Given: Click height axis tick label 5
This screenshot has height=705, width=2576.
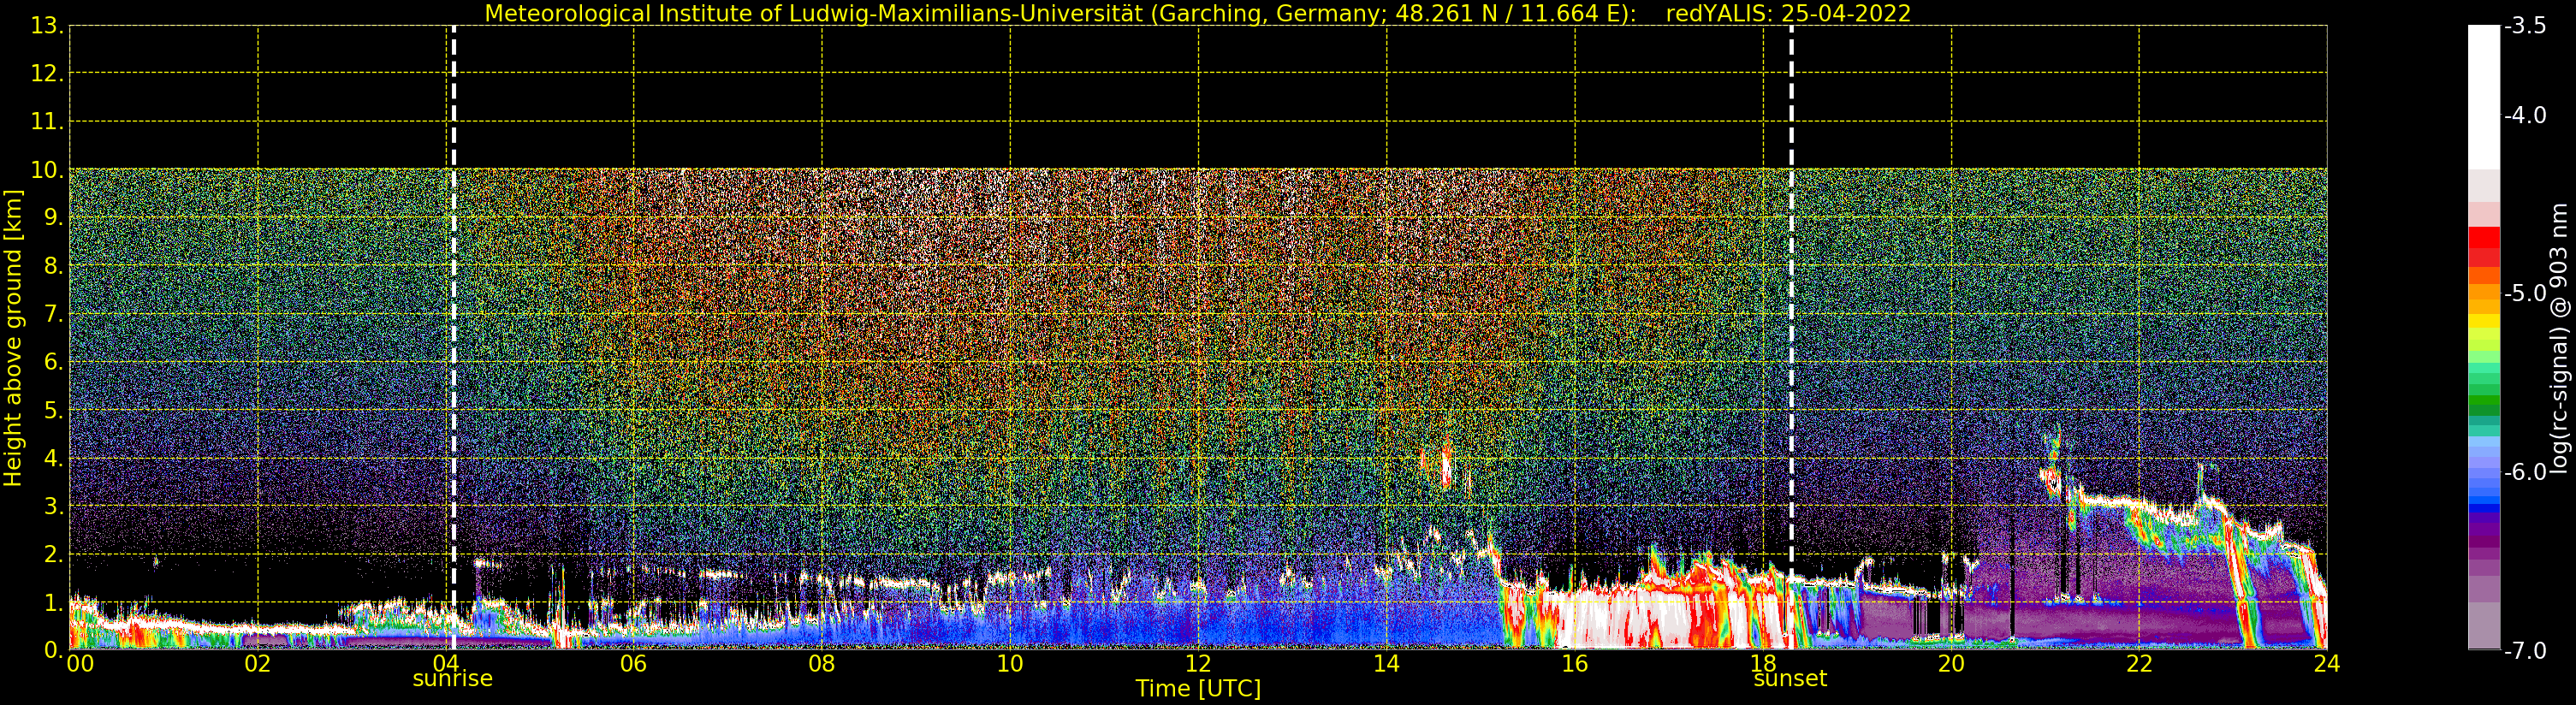Looking at the screenshot, I should pos(53,410).
